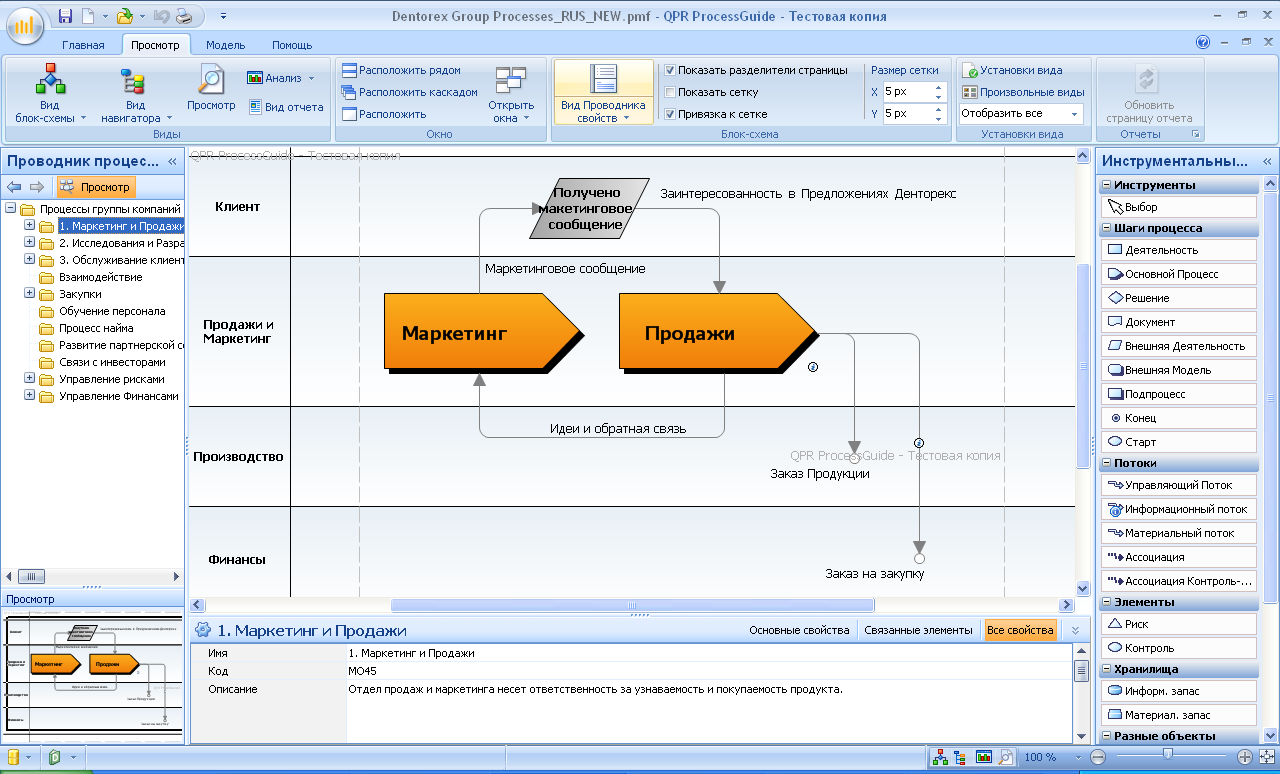Click Расположить рядом window arrangement

(401, 70)
